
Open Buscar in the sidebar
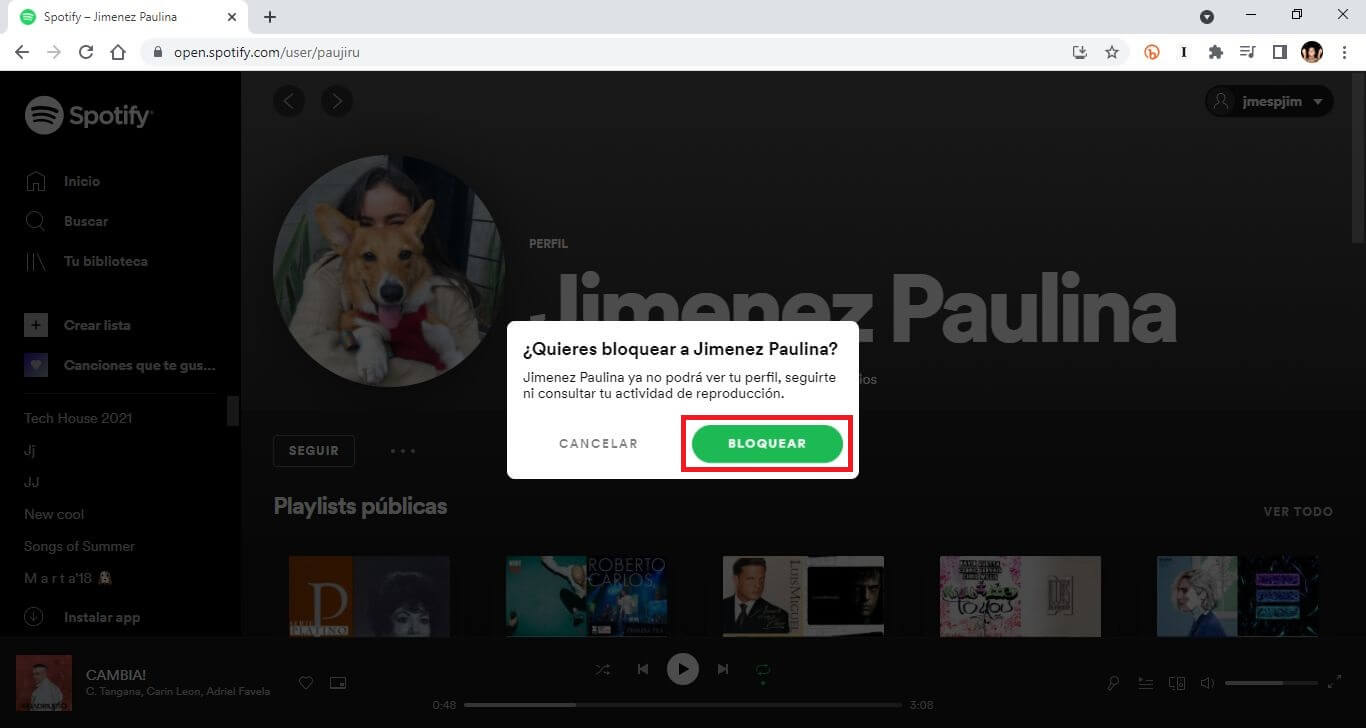tap(66, 221)
